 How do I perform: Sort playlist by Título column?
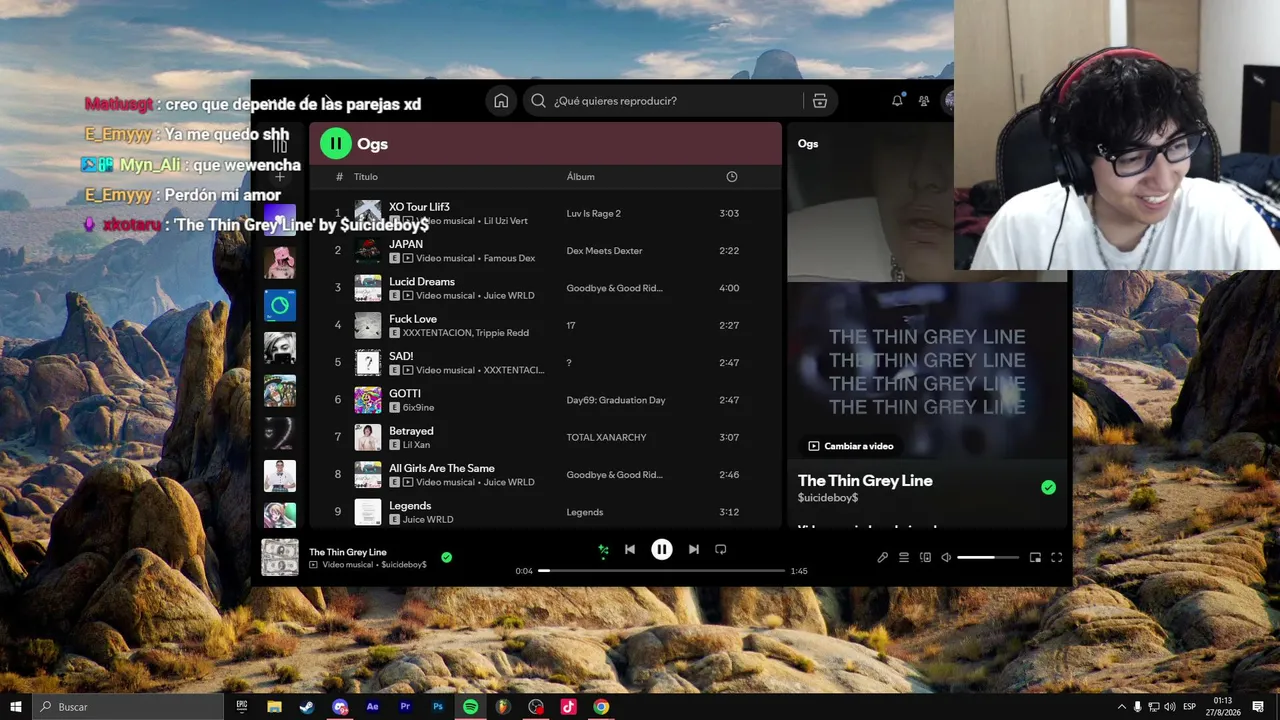click(366, 177)
